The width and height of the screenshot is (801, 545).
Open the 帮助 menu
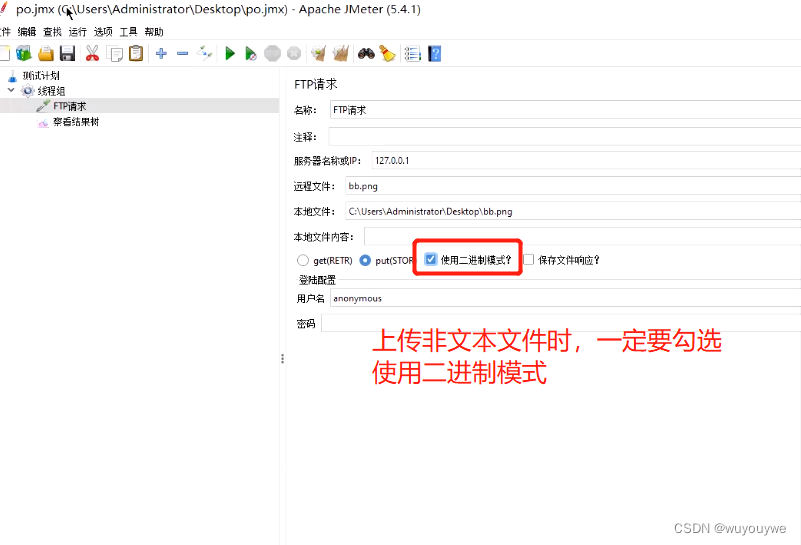pos(154,32)
